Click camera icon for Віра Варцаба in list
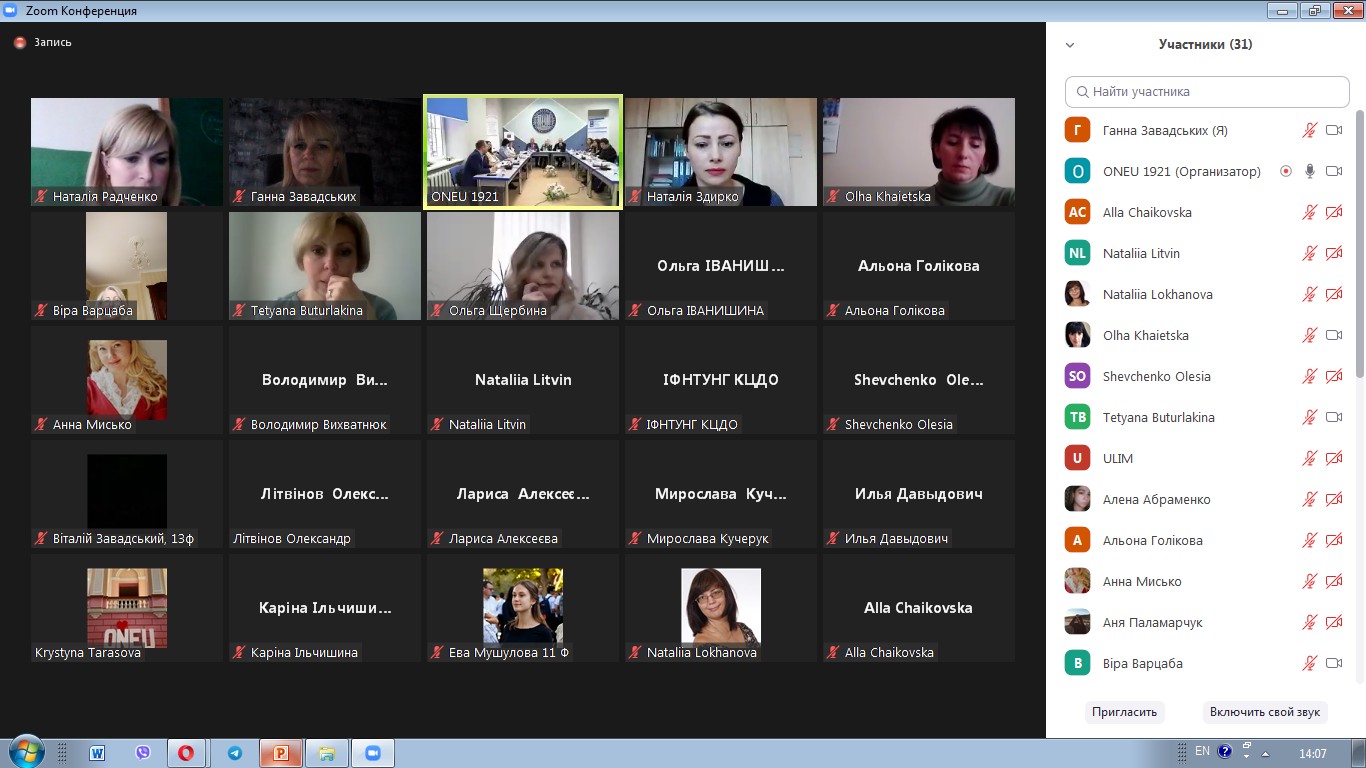The height and width of the screenshot is (768, 1366). tap(1334, 663)
